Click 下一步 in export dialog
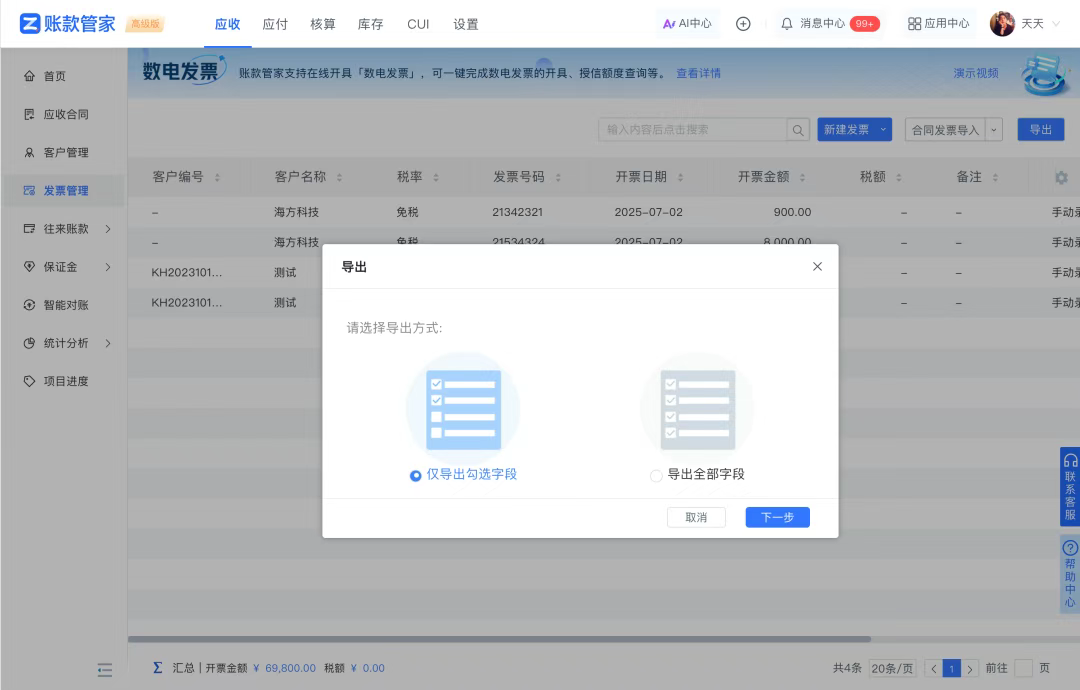1080x690 pixels. 778,517
